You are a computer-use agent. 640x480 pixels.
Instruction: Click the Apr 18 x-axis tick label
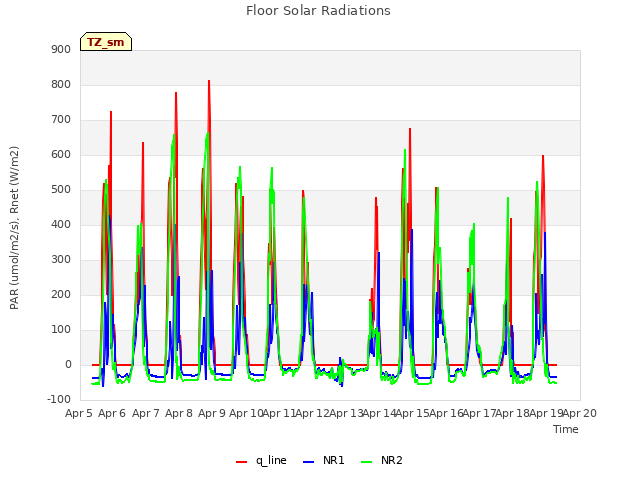513,413
